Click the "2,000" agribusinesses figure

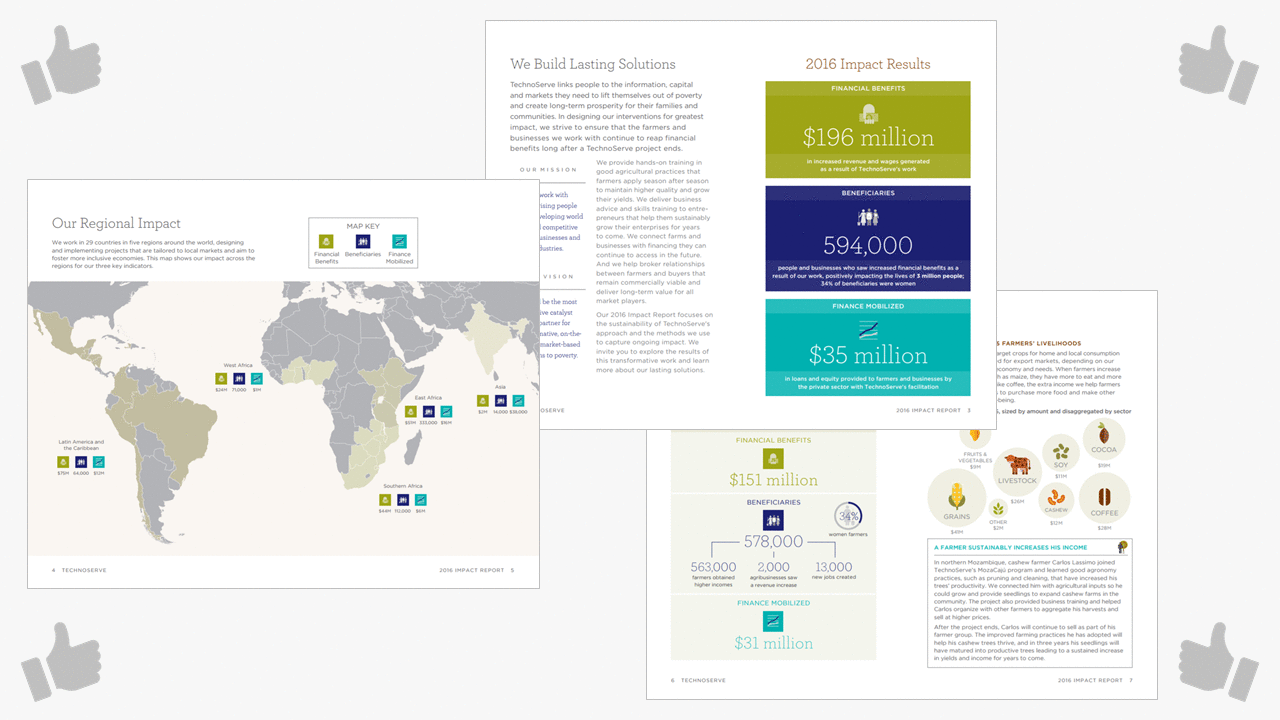[x=773, y=567]
